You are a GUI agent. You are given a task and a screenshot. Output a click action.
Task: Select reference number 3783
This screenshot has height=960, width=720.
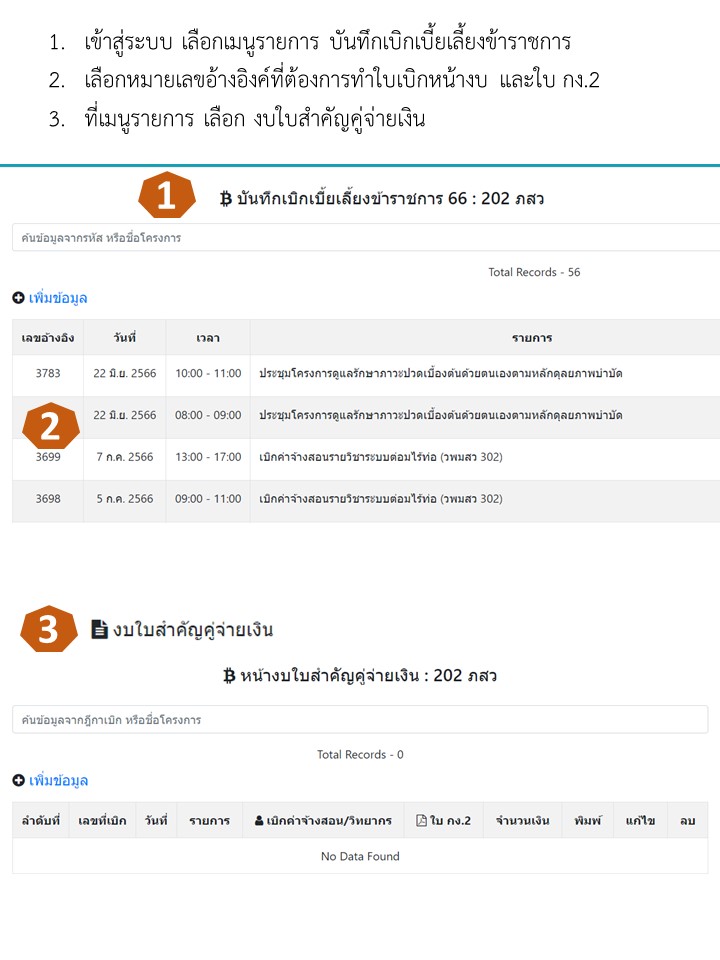[x=48, y=373]
